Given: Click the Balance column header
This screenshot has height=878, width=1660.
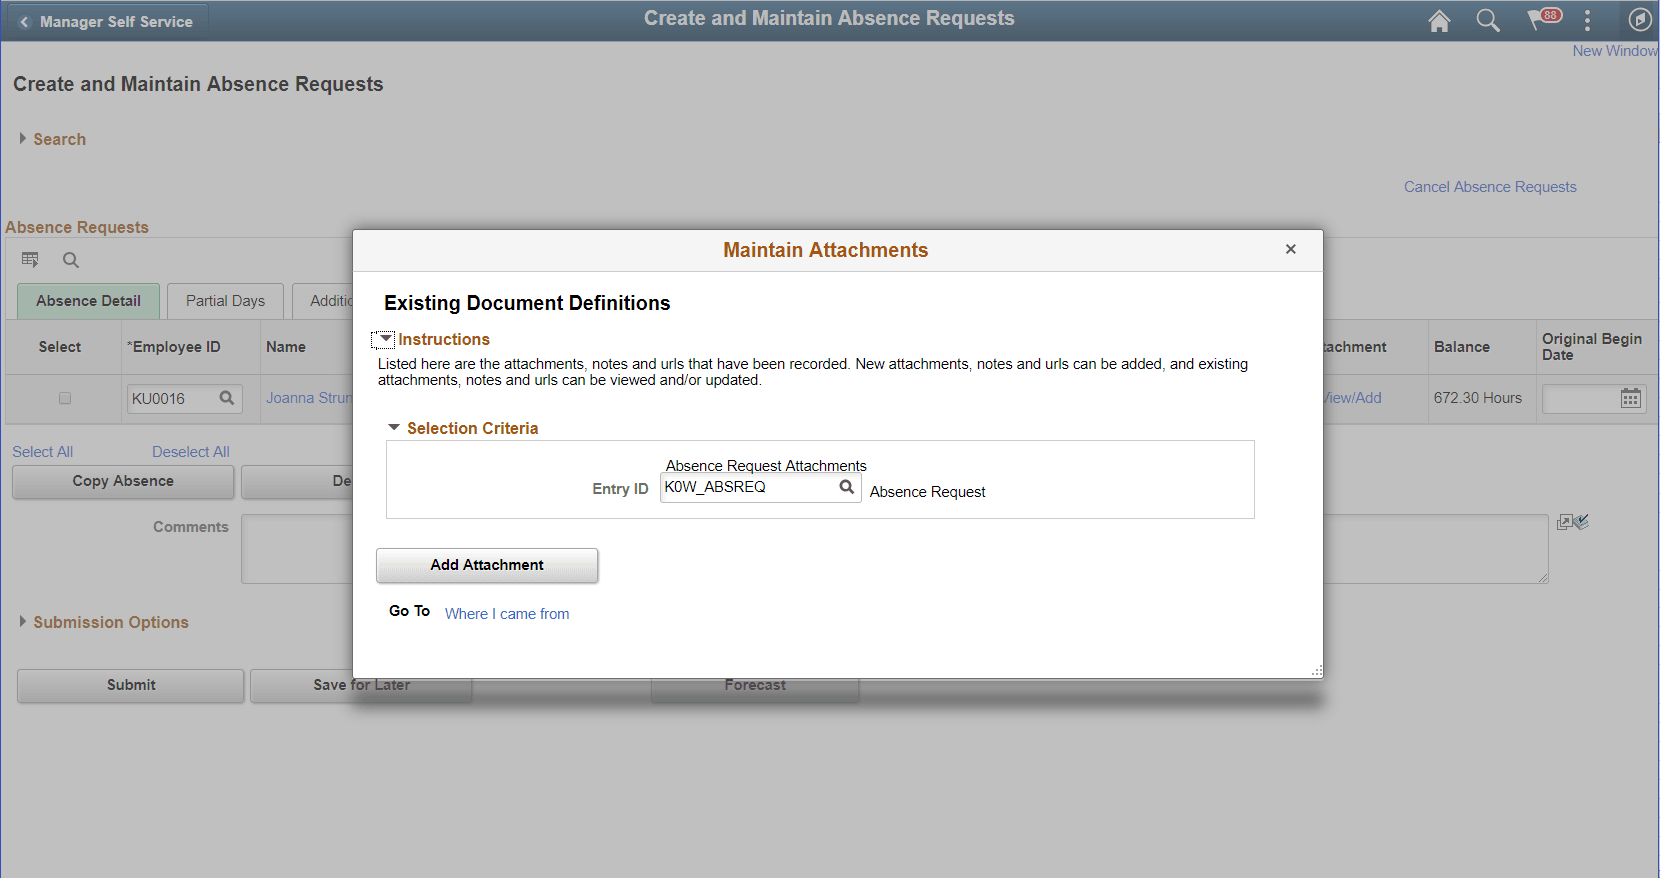Looking at the screenshot, I should (1461, 347).
